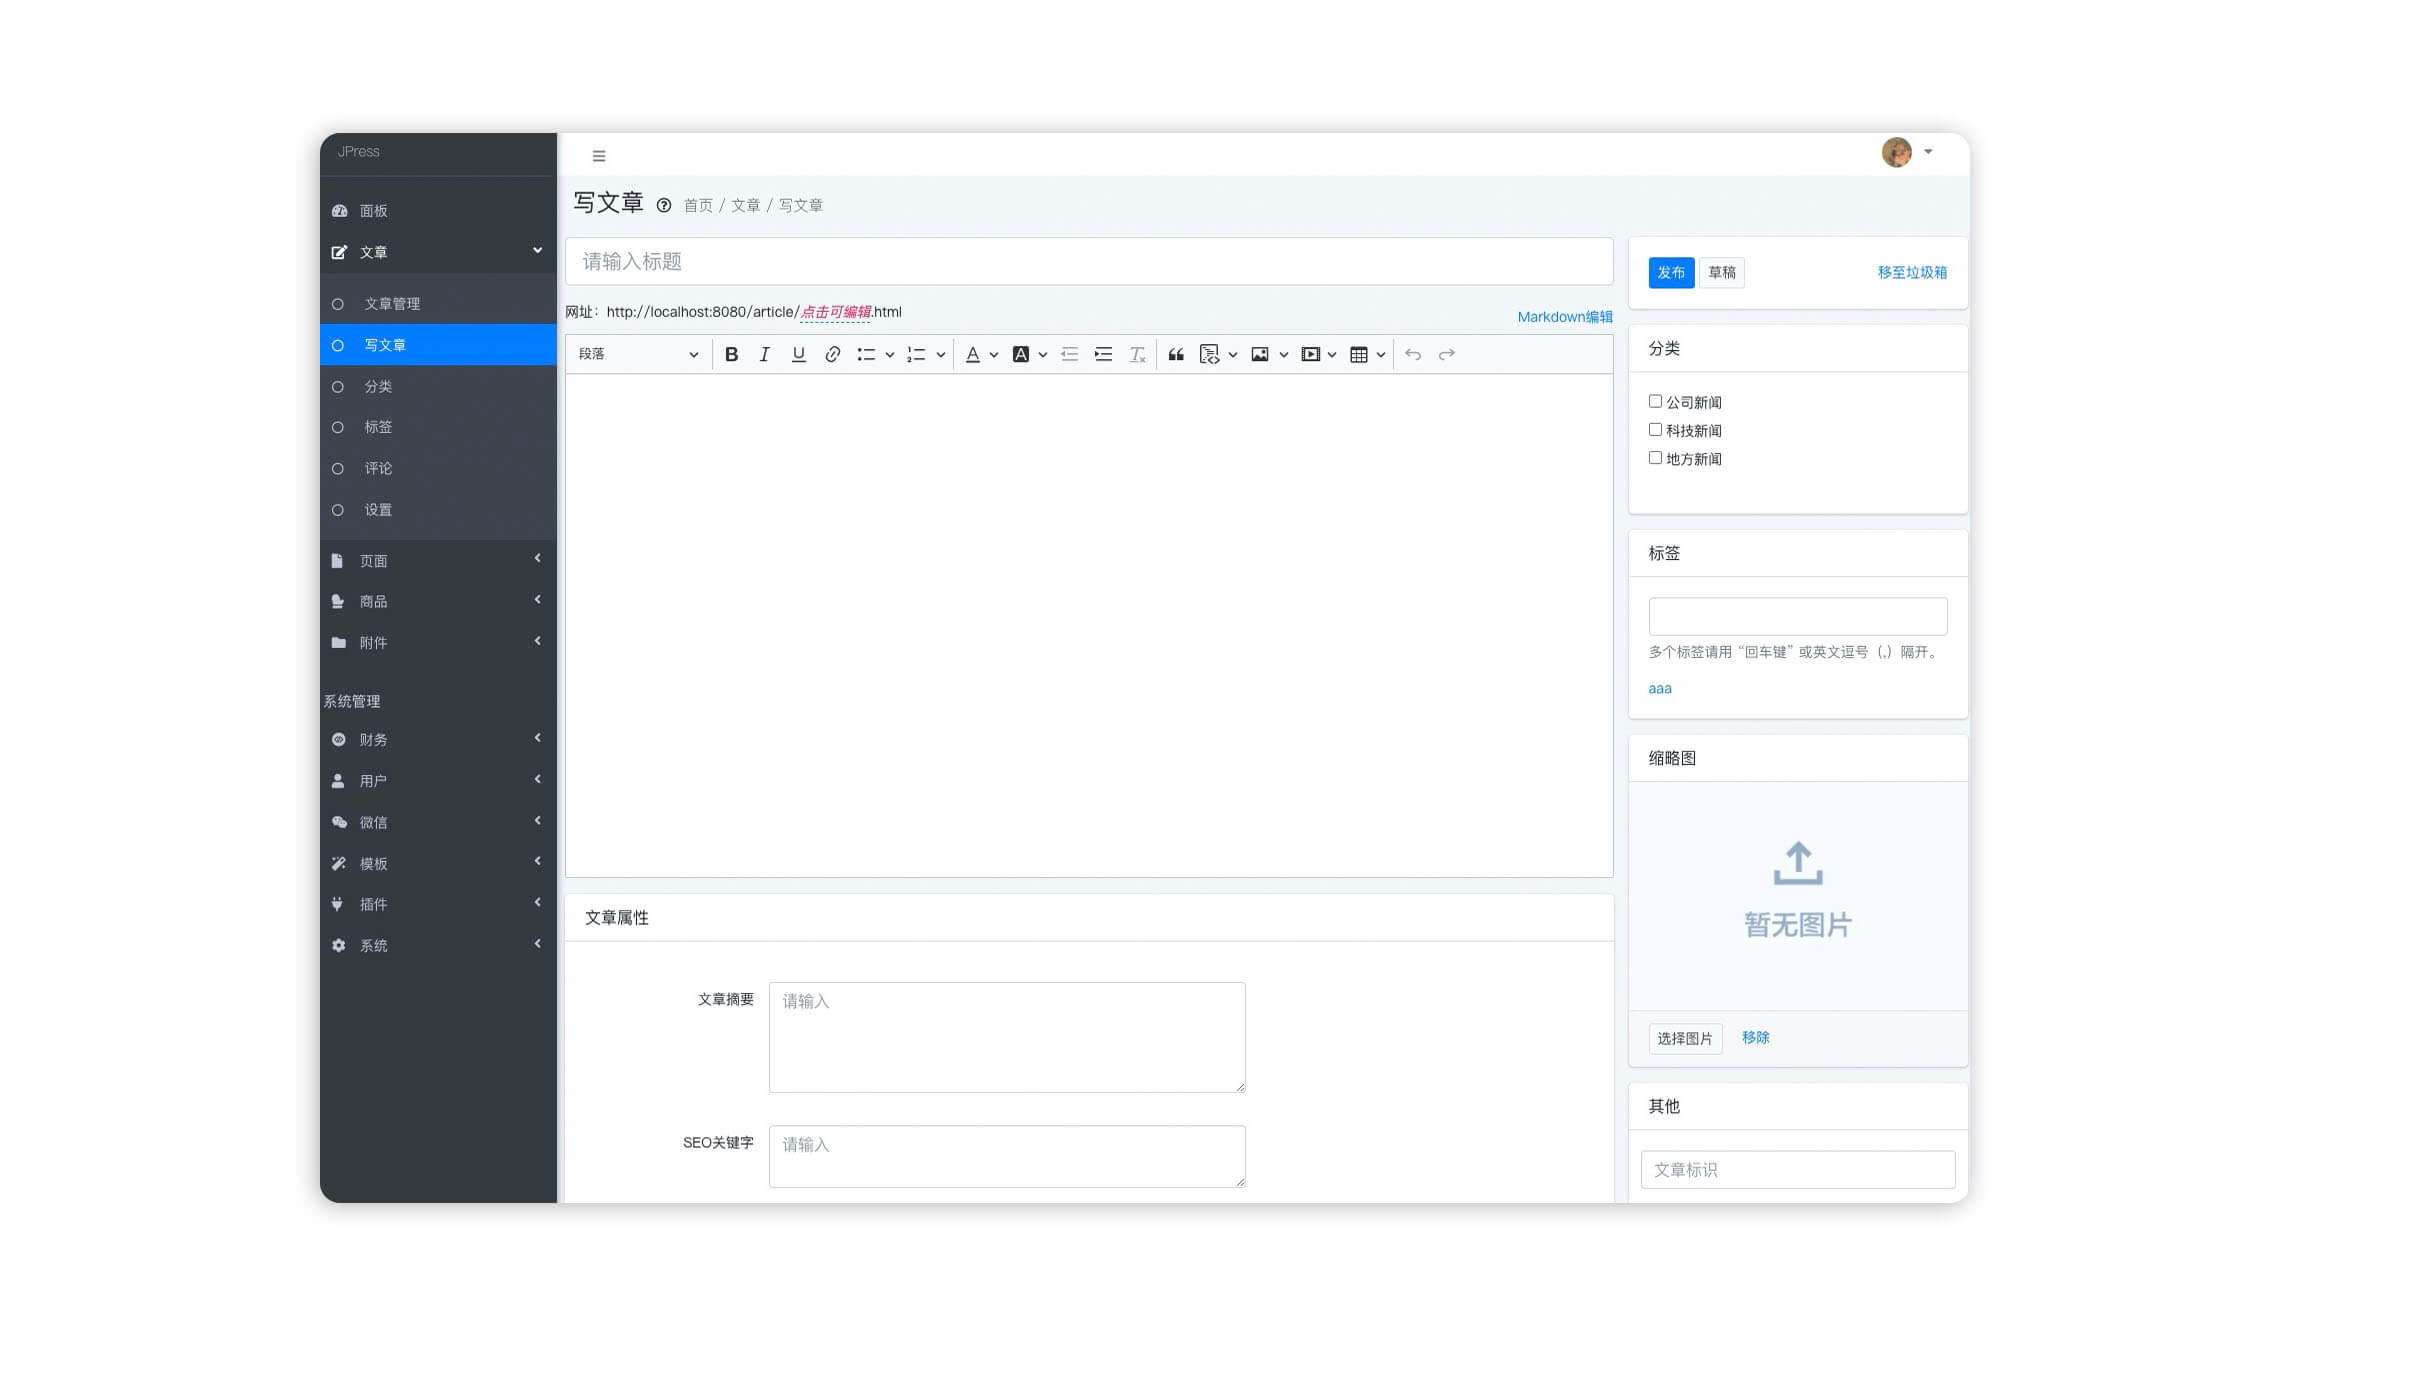The width and height of the screenshot is (2418, 1384).
Task: Tick the 地方新闻 checkbox
Action: point(1655,458)
